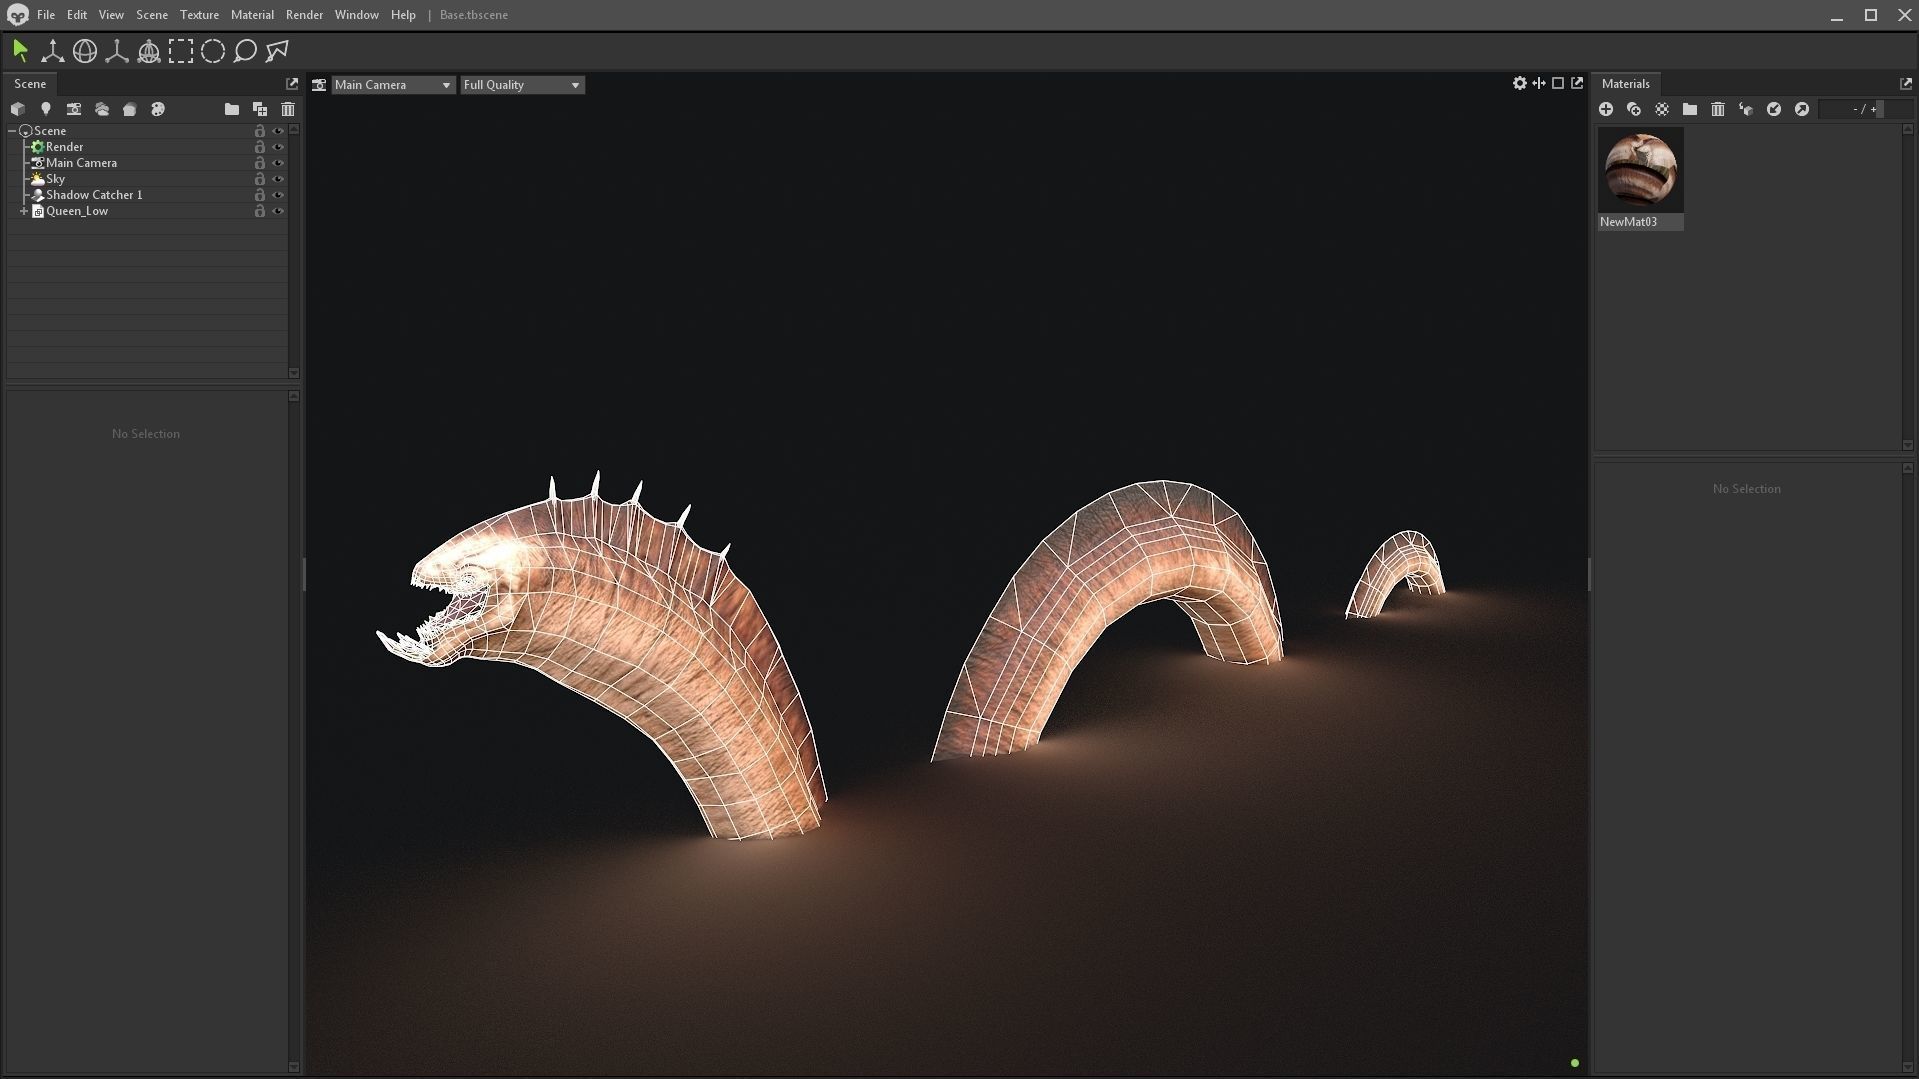
Task: Apply material to selected object cube icon
Action: point(1746,109)
